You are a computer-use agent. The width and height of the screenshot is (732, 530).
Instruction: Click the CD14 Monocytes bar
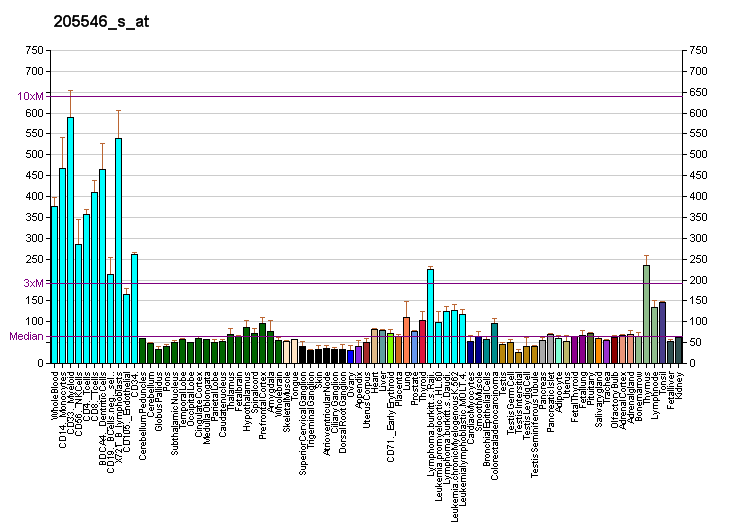pos(63,266)
